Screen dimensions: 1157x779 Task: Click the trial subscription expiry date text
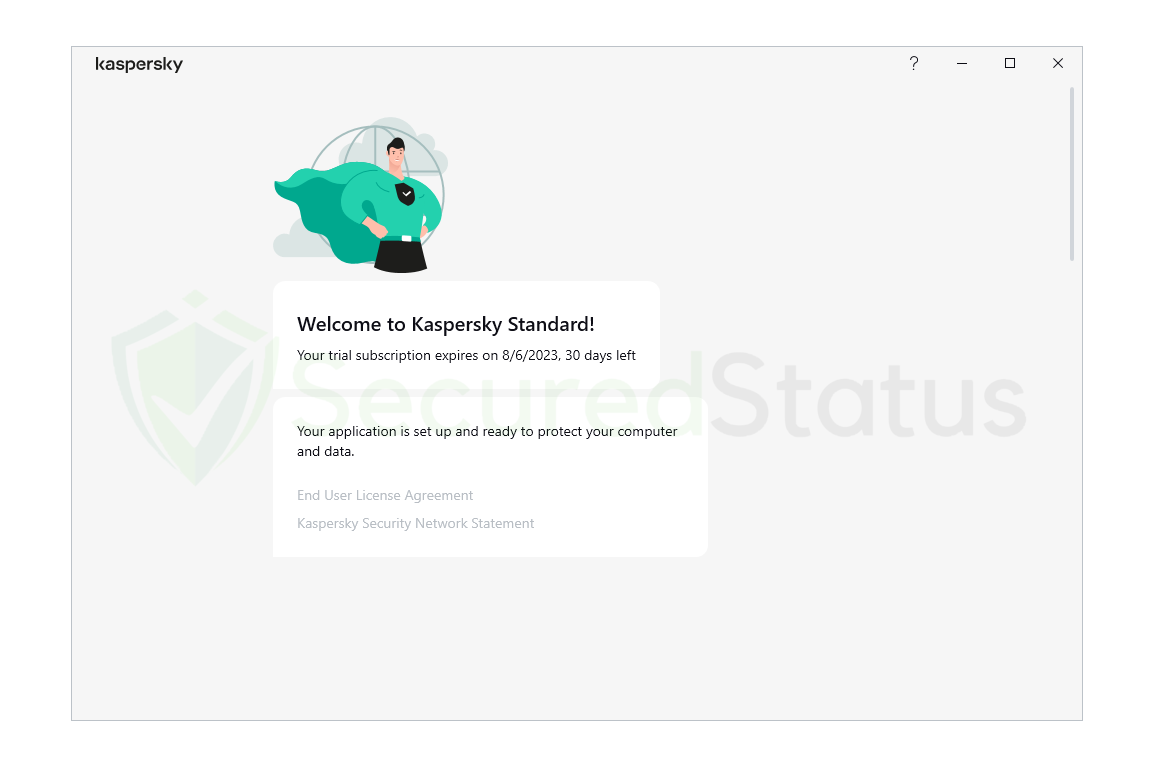click(x=530, y=356)
